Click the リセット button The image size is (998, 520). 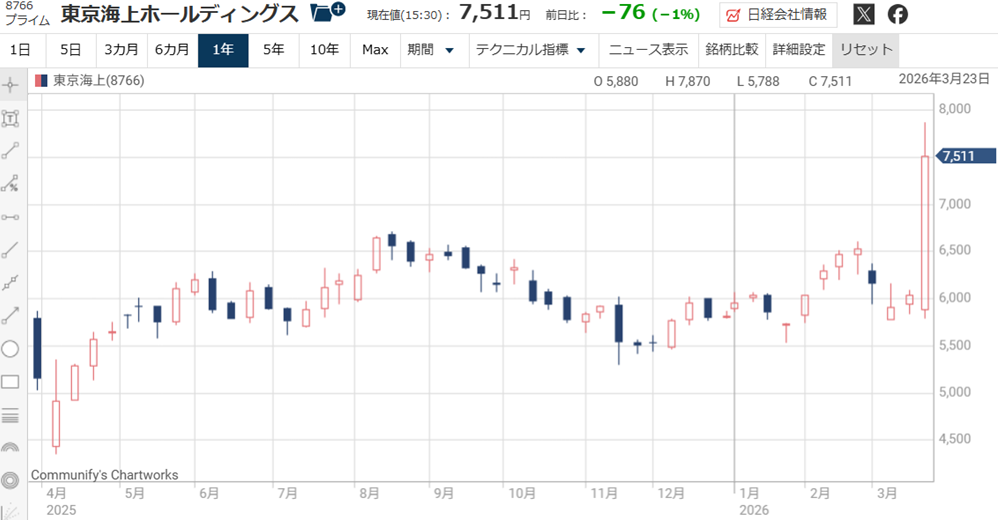coord(866,50)
